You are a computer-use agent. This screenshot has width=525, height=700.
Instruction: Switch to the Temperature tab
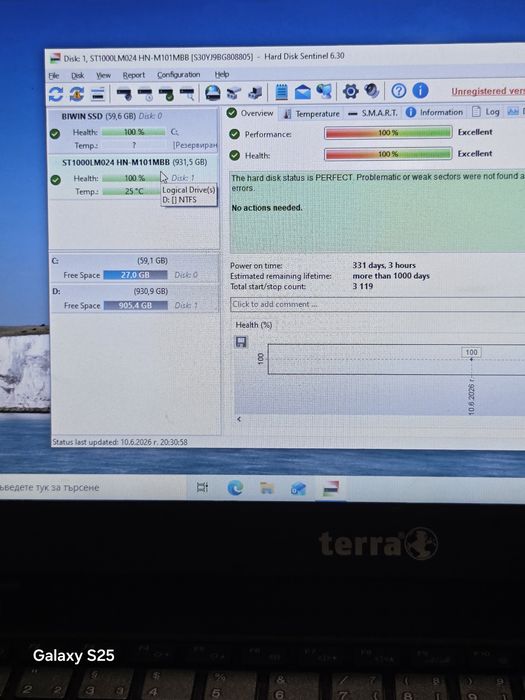(312, 114)
